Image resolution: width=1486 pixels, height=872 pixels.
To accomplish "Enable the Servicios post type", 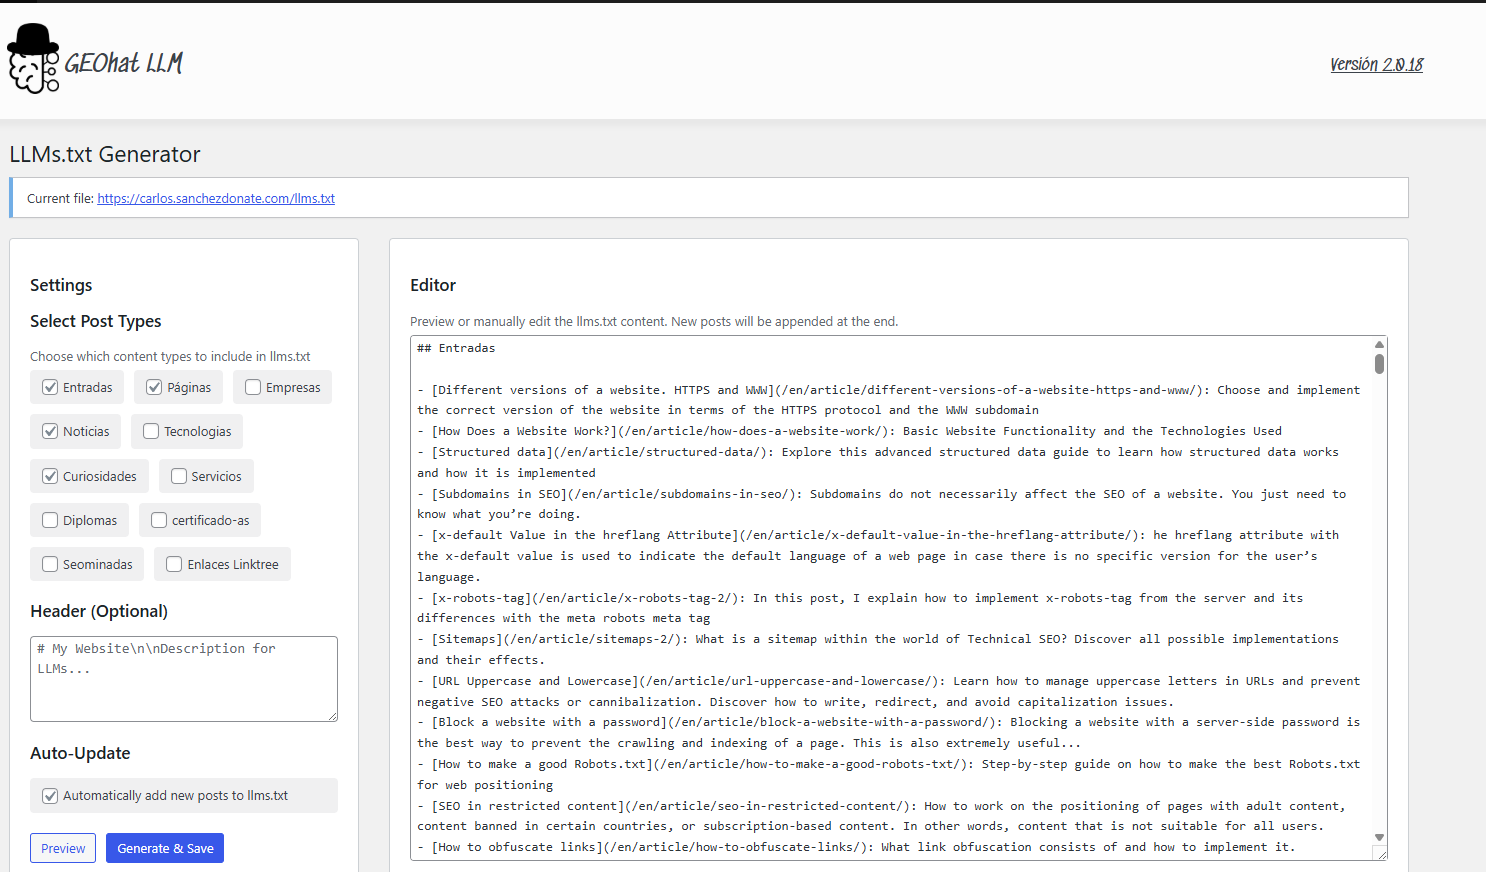I will click(180, 476).
